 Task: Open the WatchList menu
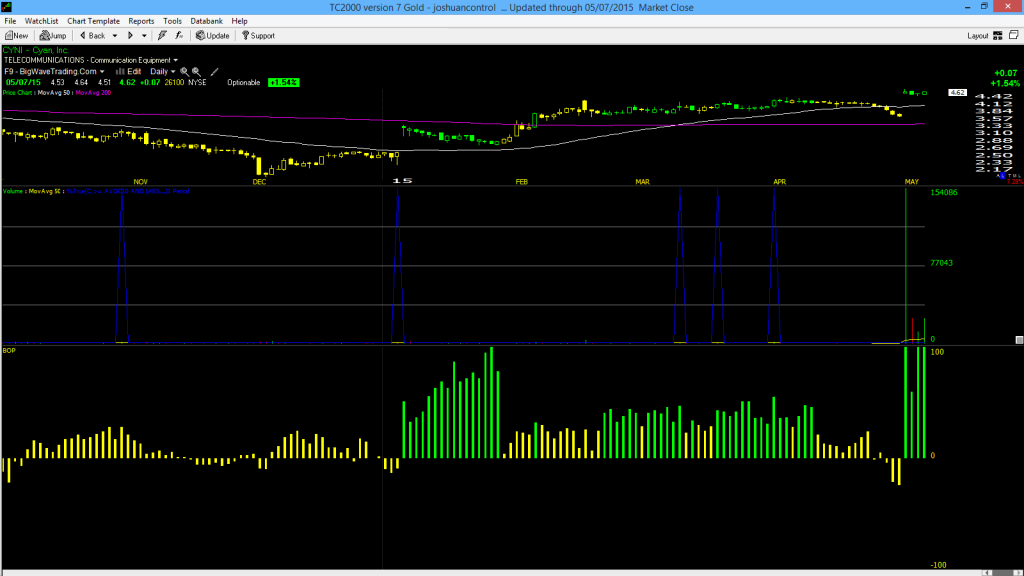(41, 21)
